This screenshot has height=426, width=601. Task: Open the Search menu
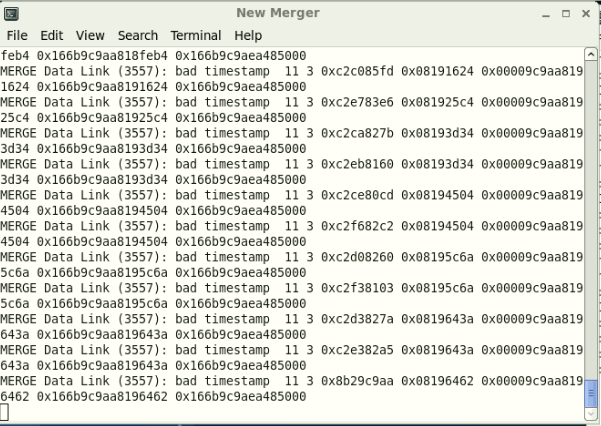[x=138, y=35]
